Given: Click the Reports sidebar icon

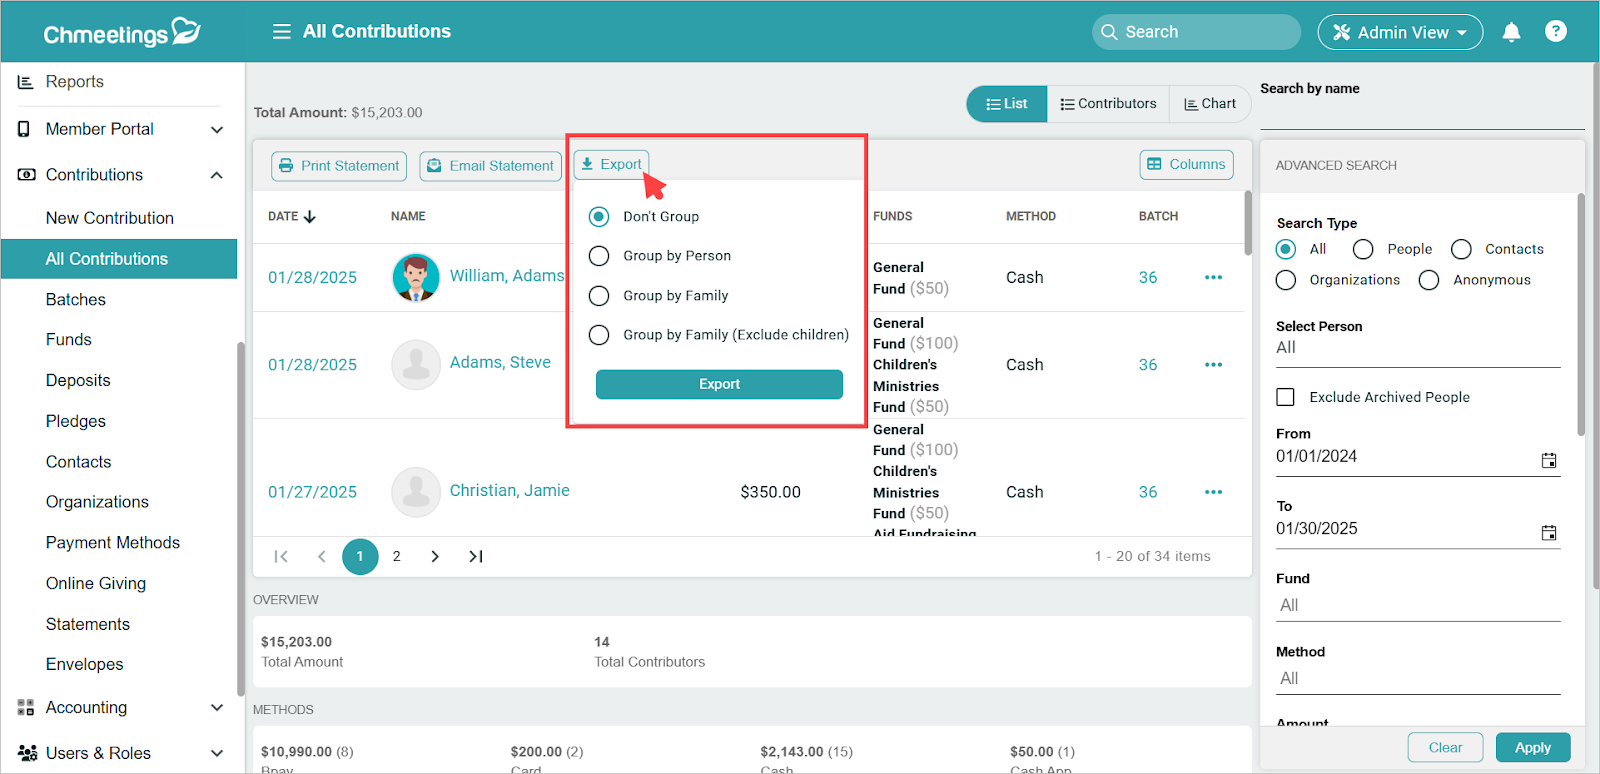Looking at the screenshot, I should tap(25, 82).
